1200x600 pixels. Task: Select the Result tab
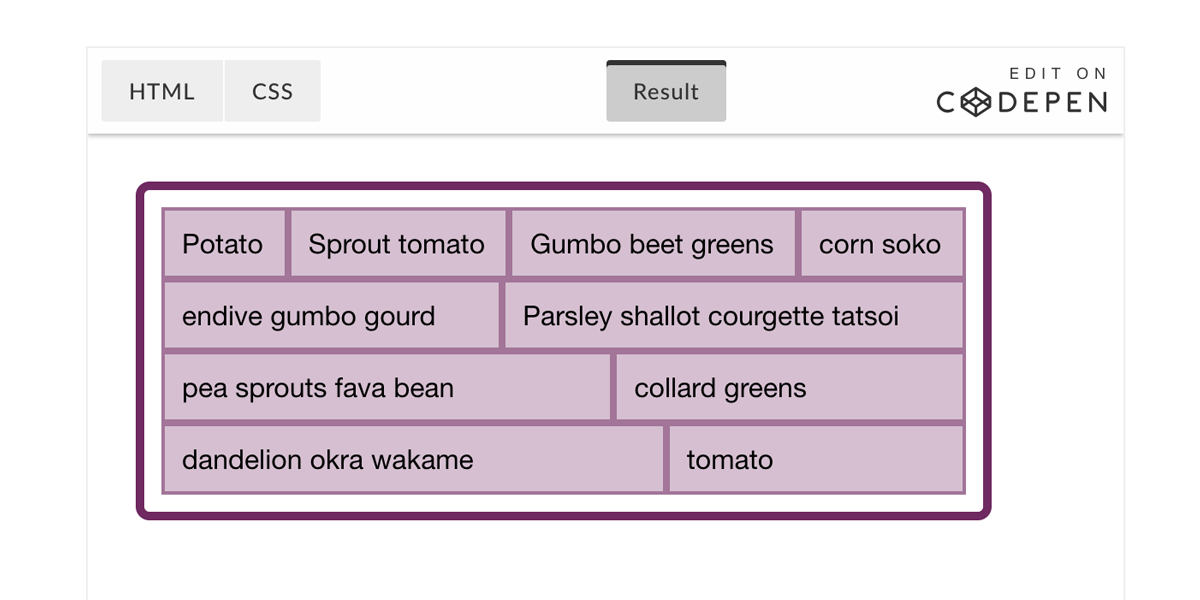coord(666,92)
